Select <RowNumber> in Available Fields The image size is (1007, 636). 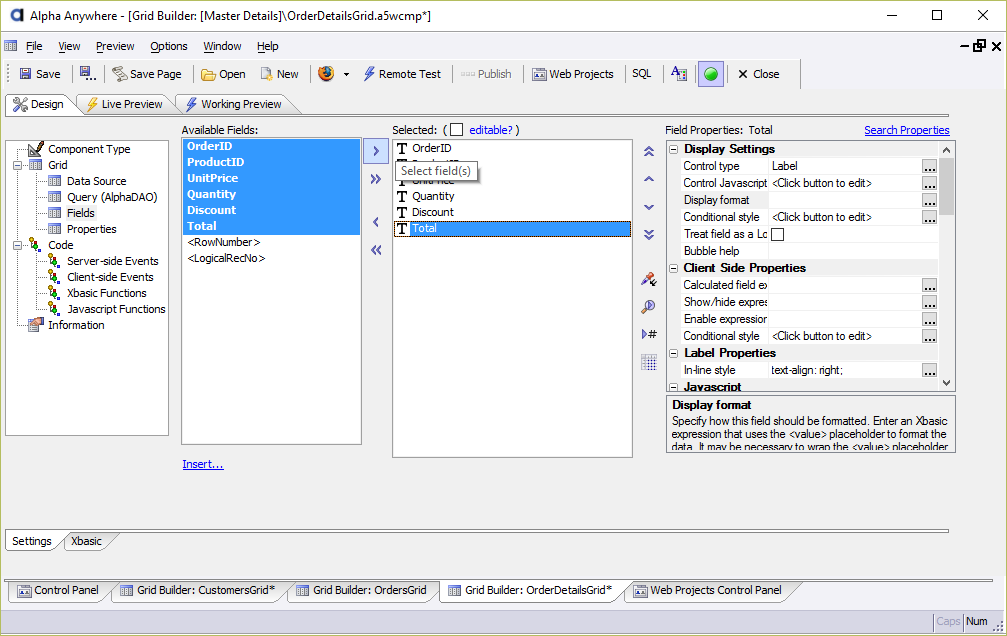click(223, 242)
